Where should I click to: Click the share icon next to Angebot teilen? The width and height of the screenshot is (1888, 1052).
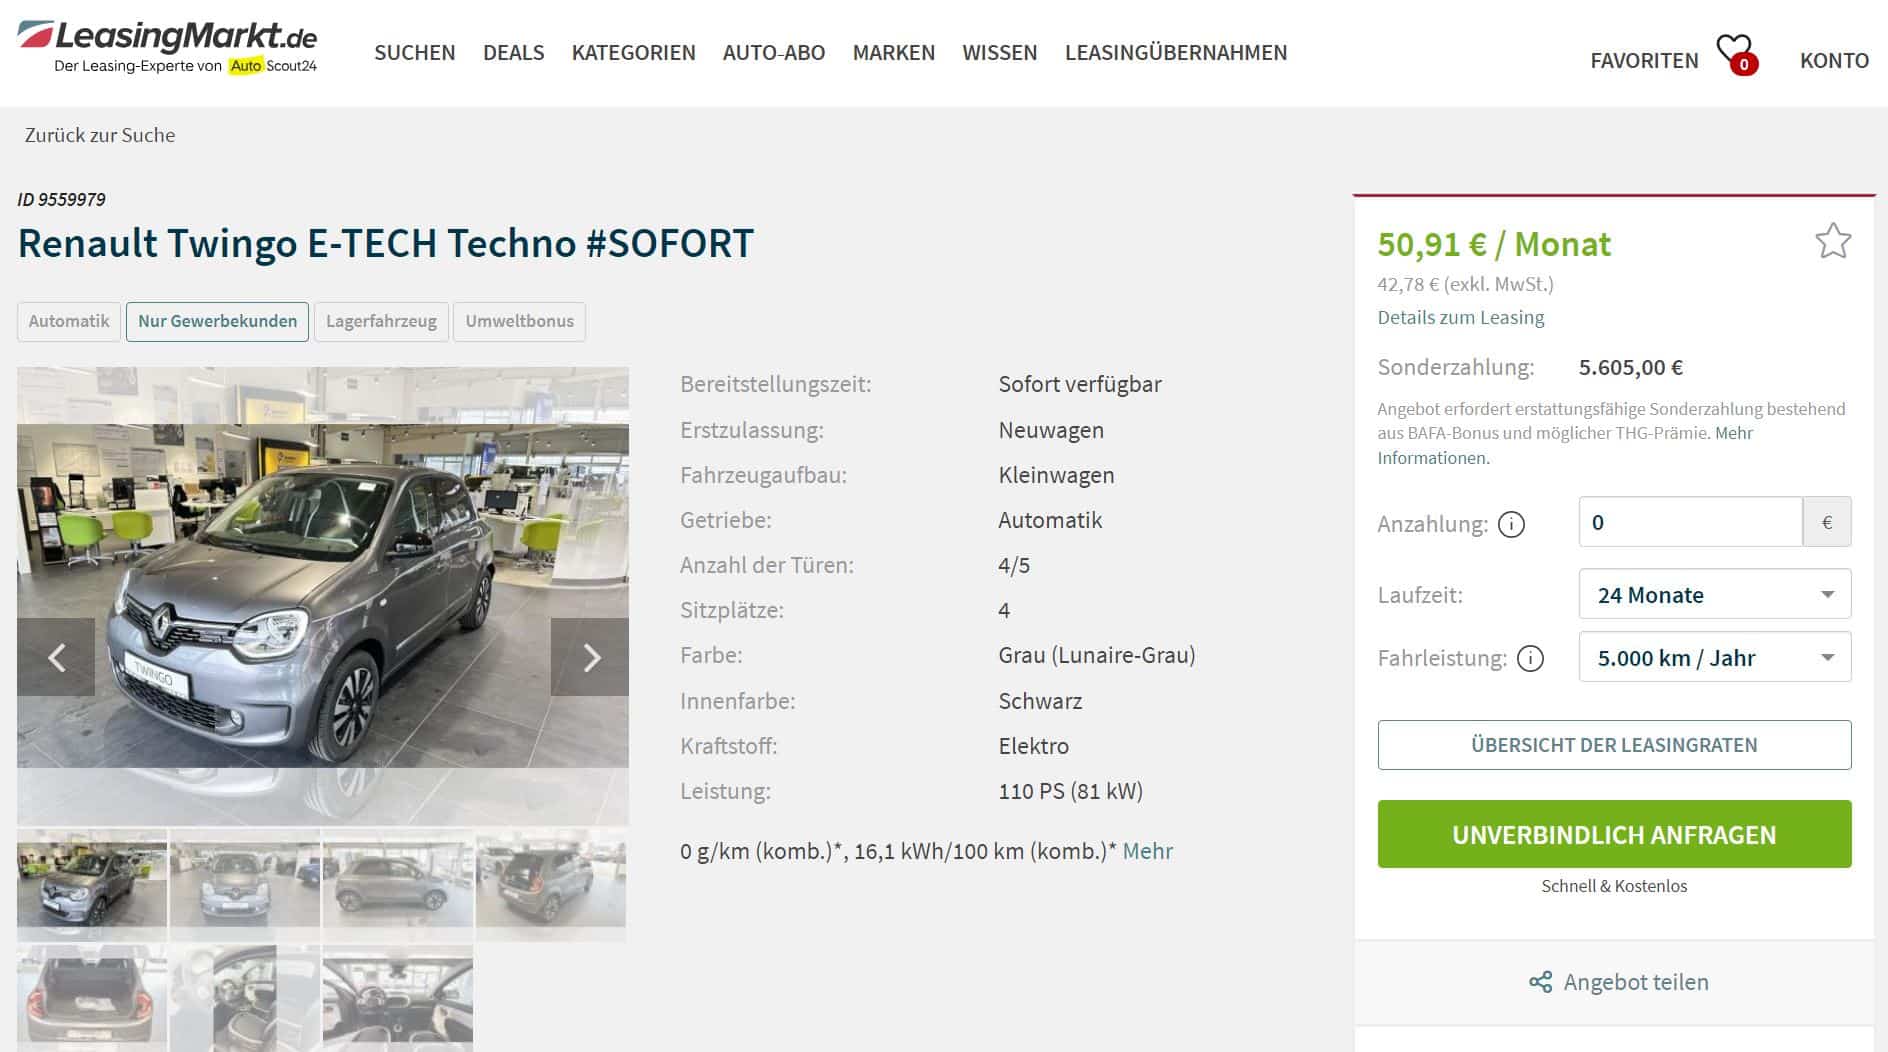[x=1540, y=982]
